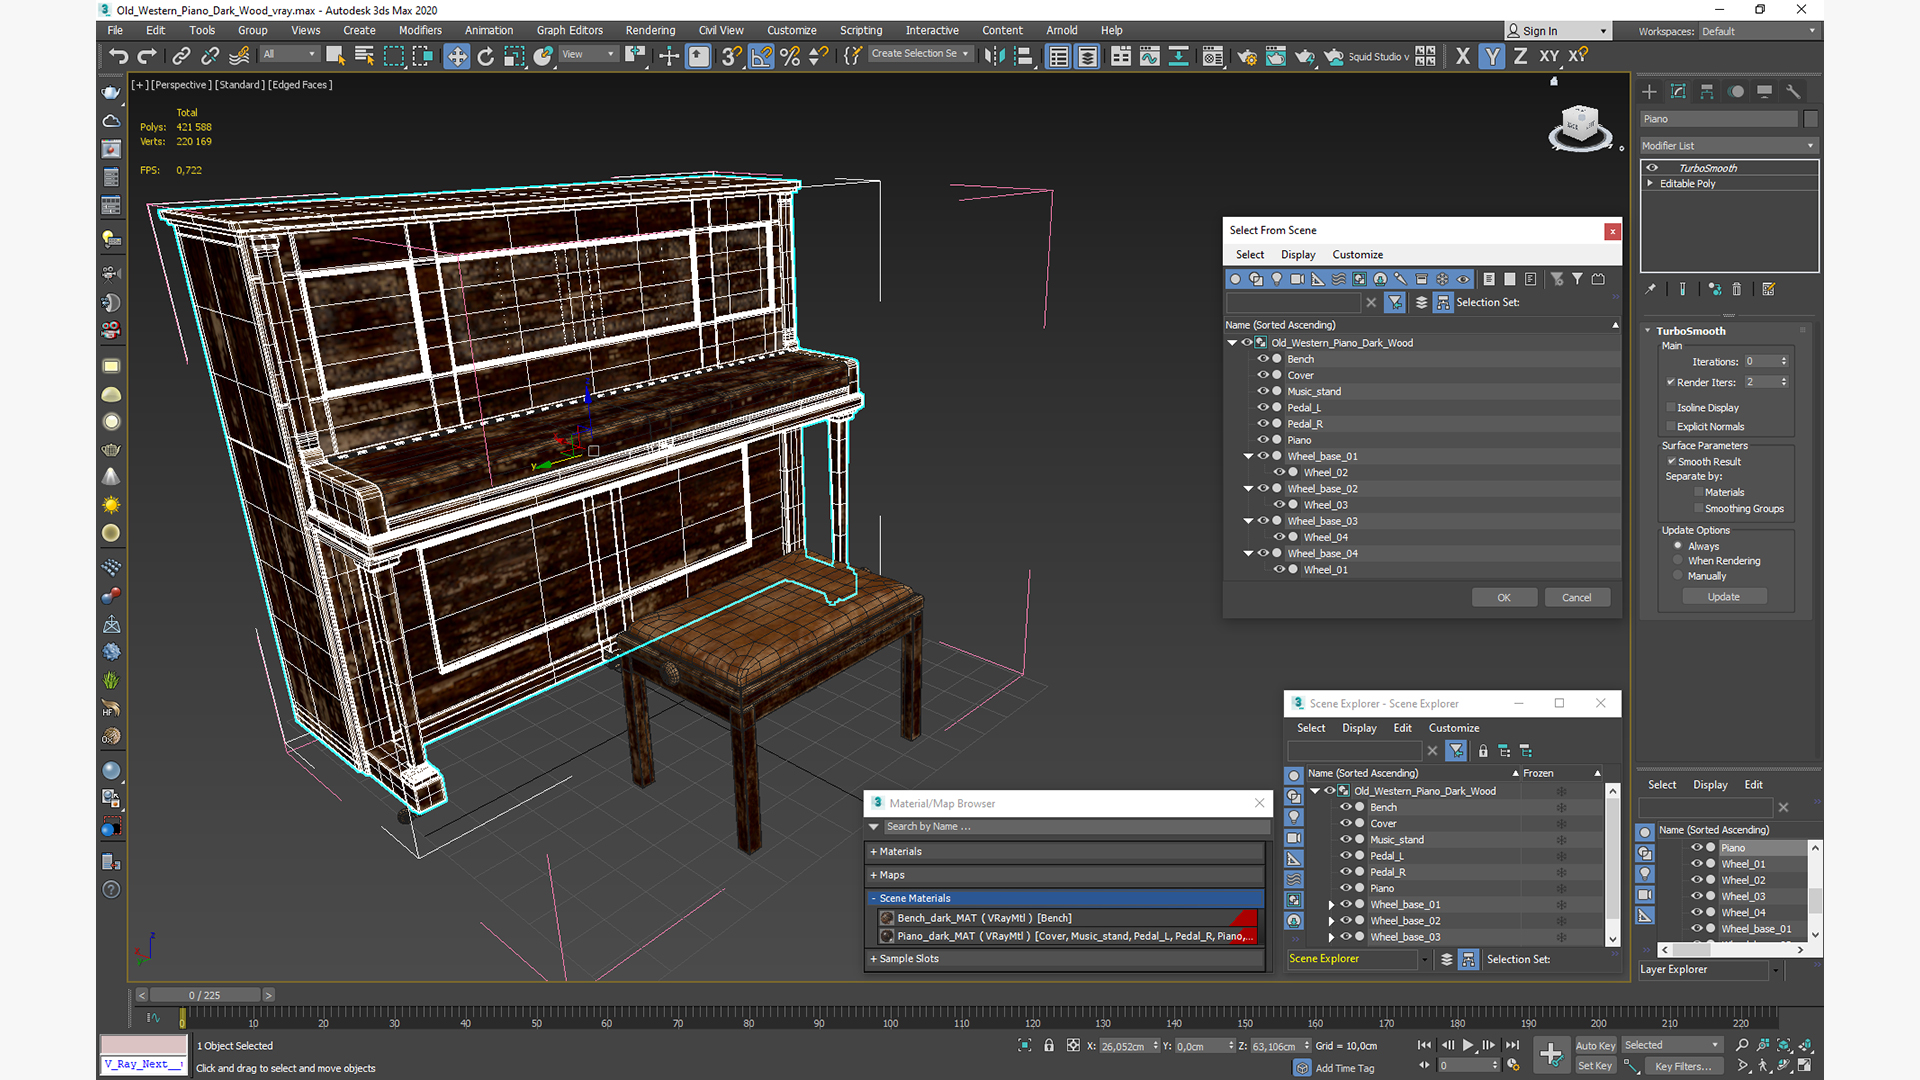Toggle the Percent Snap icon

790,56
